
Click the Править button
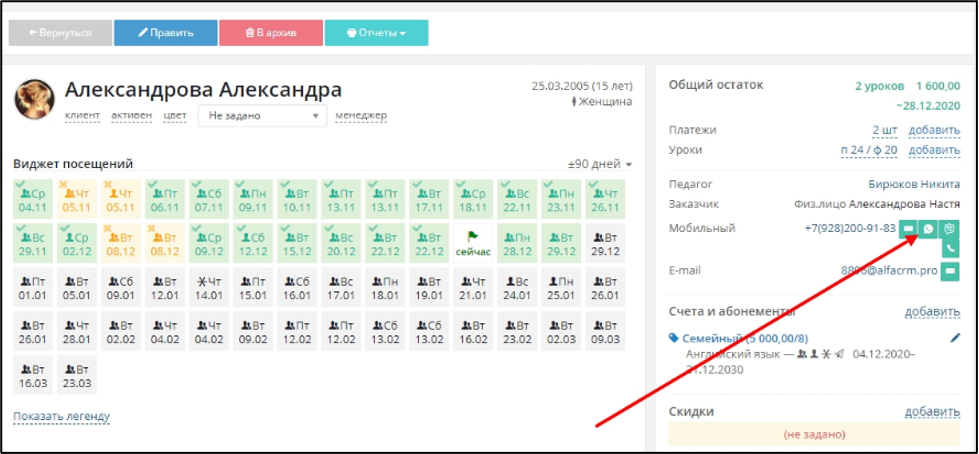(x=165, y=33)
